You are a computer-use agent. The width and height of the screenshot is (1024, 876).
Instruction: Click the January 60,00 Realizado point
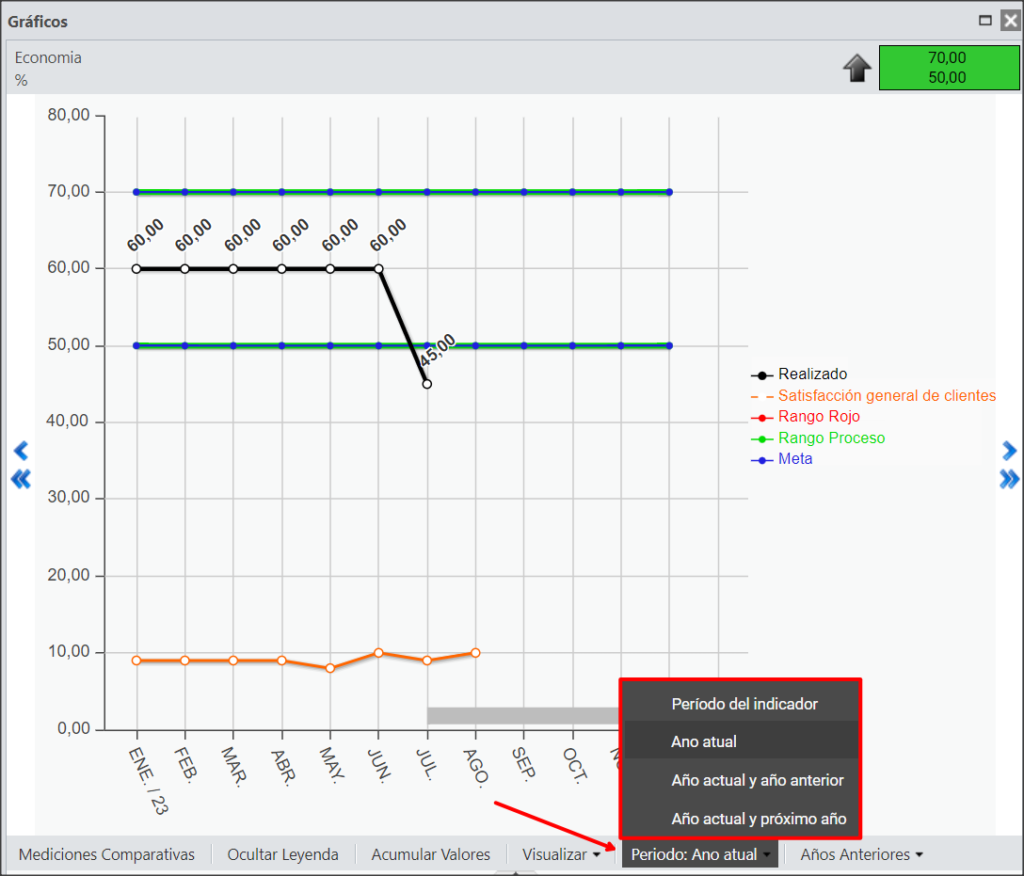(x=136, y=268)
